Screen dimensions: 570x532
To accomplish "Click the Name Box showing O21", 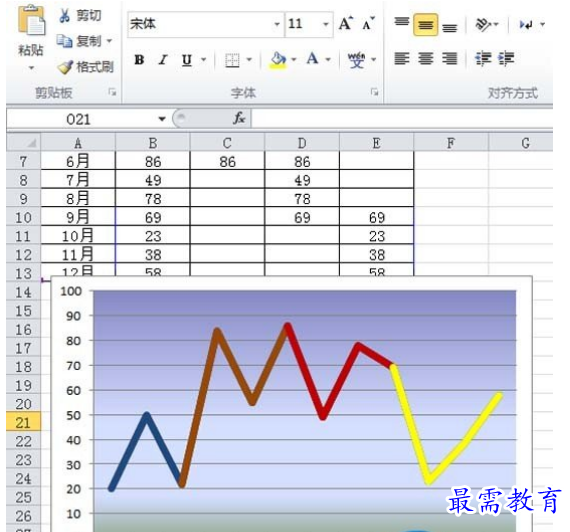I will [x=78, y=119].
